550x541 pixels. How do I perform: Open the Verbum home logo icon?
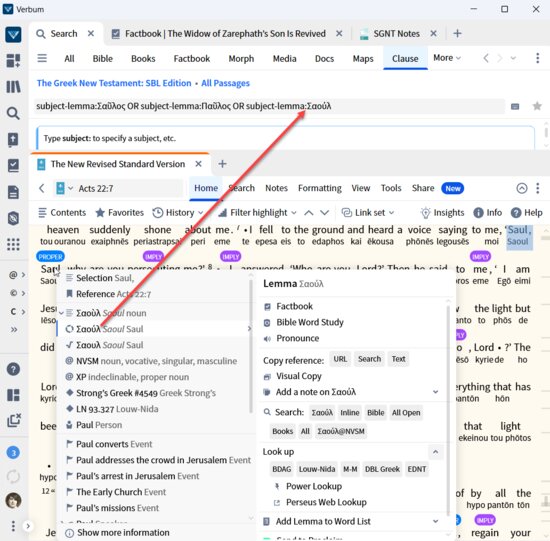tap(13, 34)
